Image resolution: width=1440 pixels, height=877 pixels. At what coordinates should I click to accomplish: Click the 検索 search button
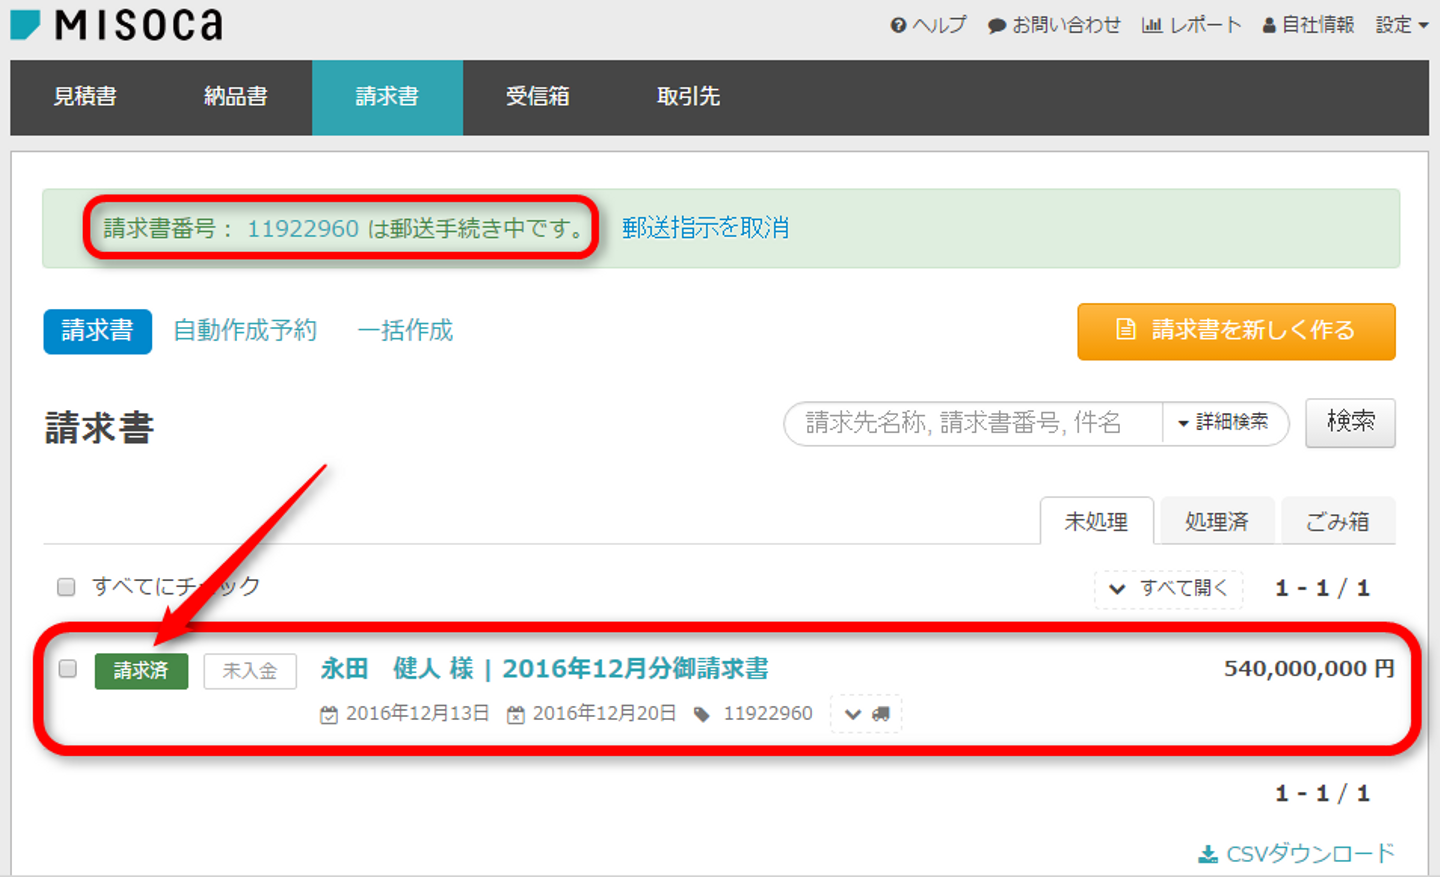pyautogui.click(x=1350, y=423)
